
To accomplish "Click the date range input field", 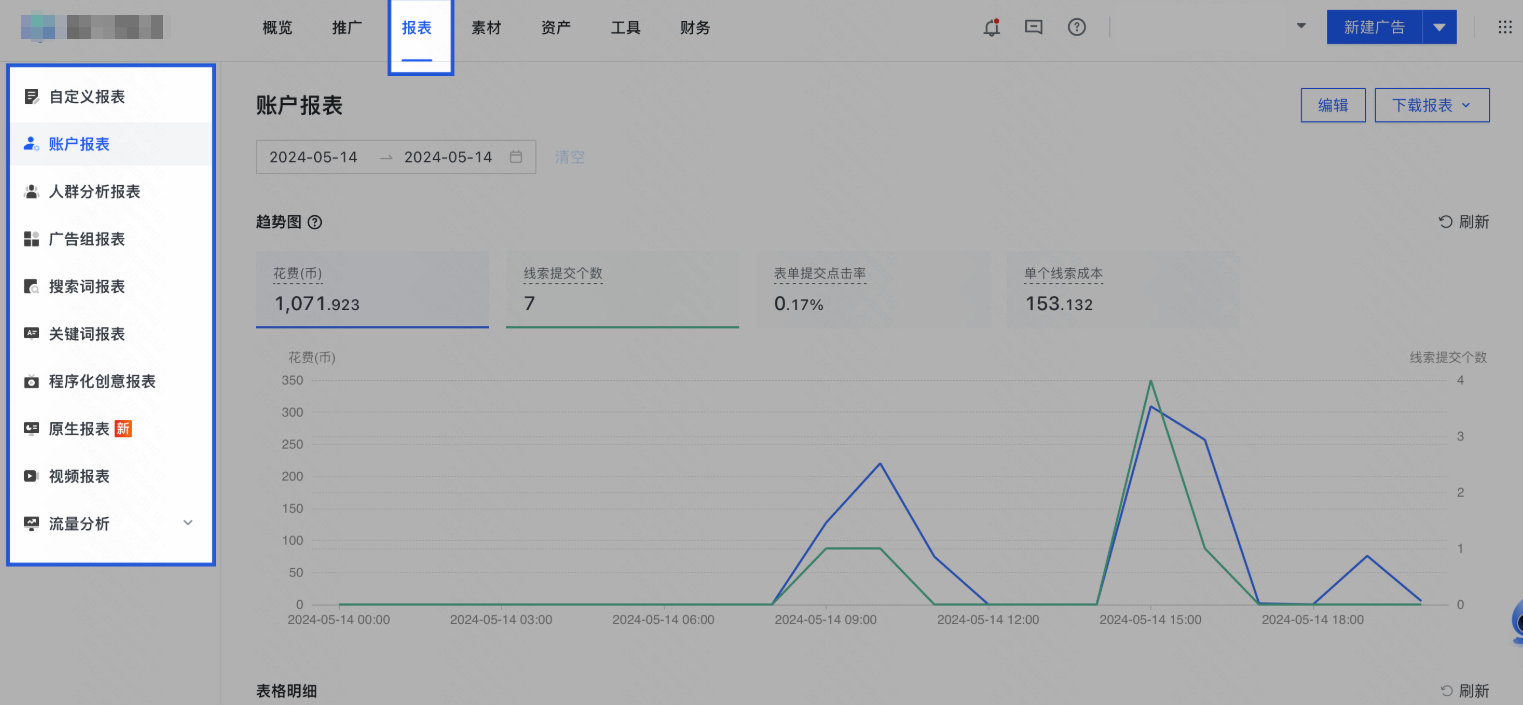I will pos(395,157).
